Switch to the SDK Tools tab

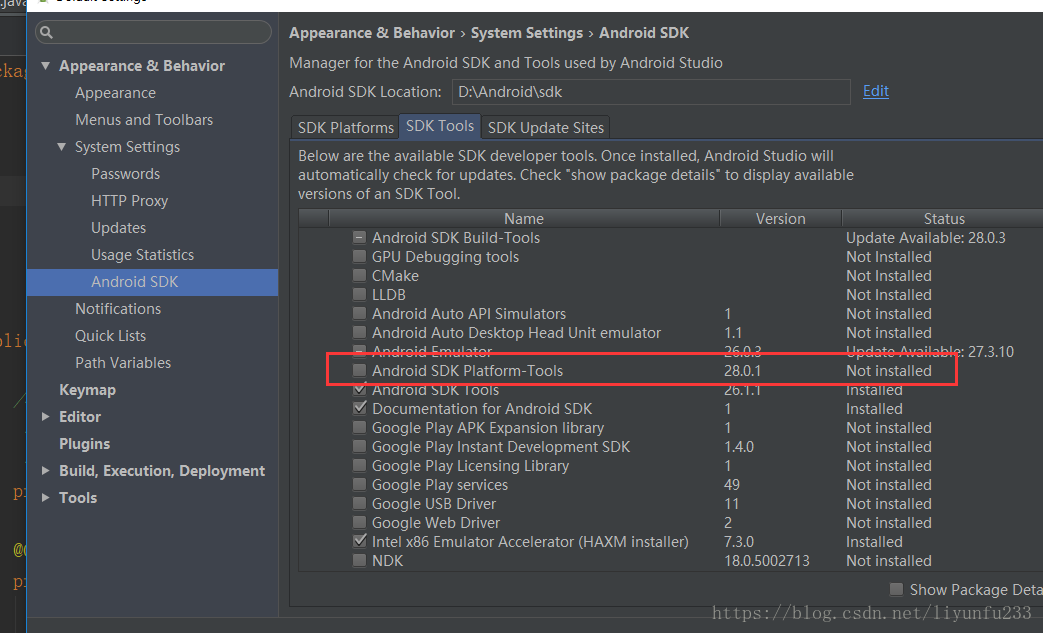click(x=440, y=126)
